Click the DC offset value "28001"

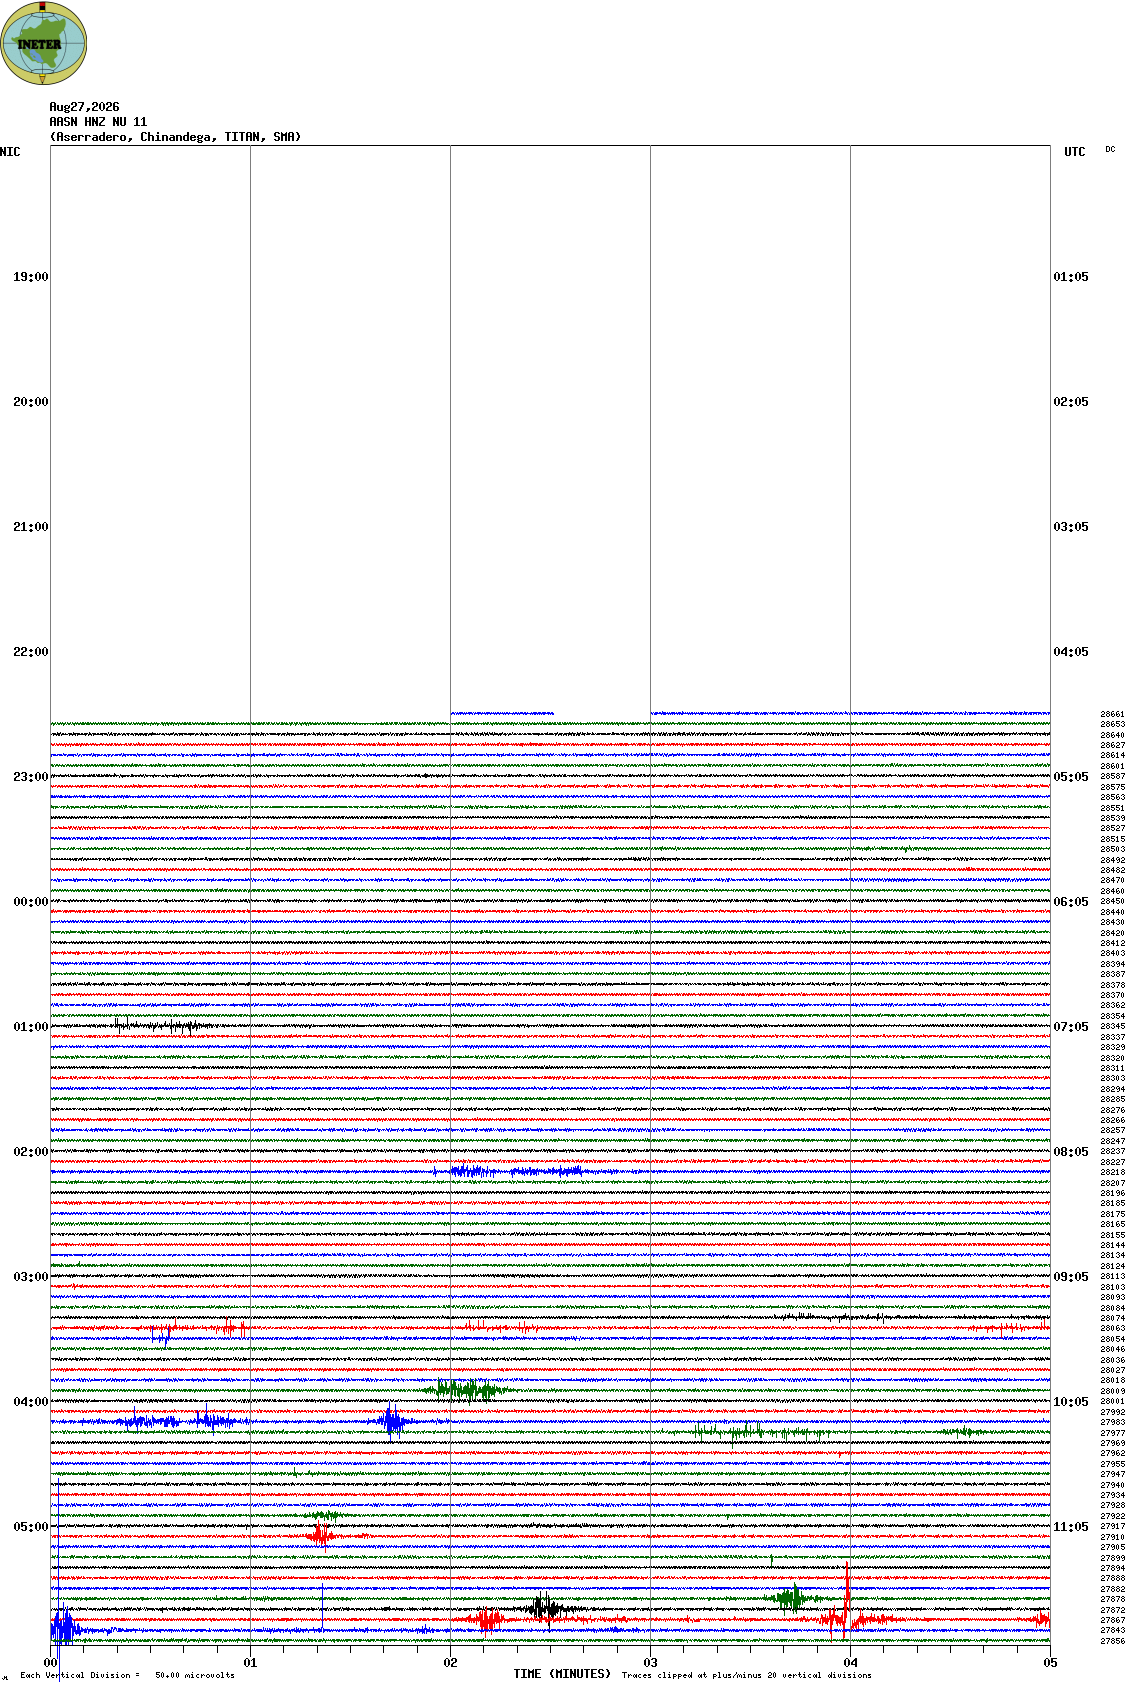pos(1113,1401)
